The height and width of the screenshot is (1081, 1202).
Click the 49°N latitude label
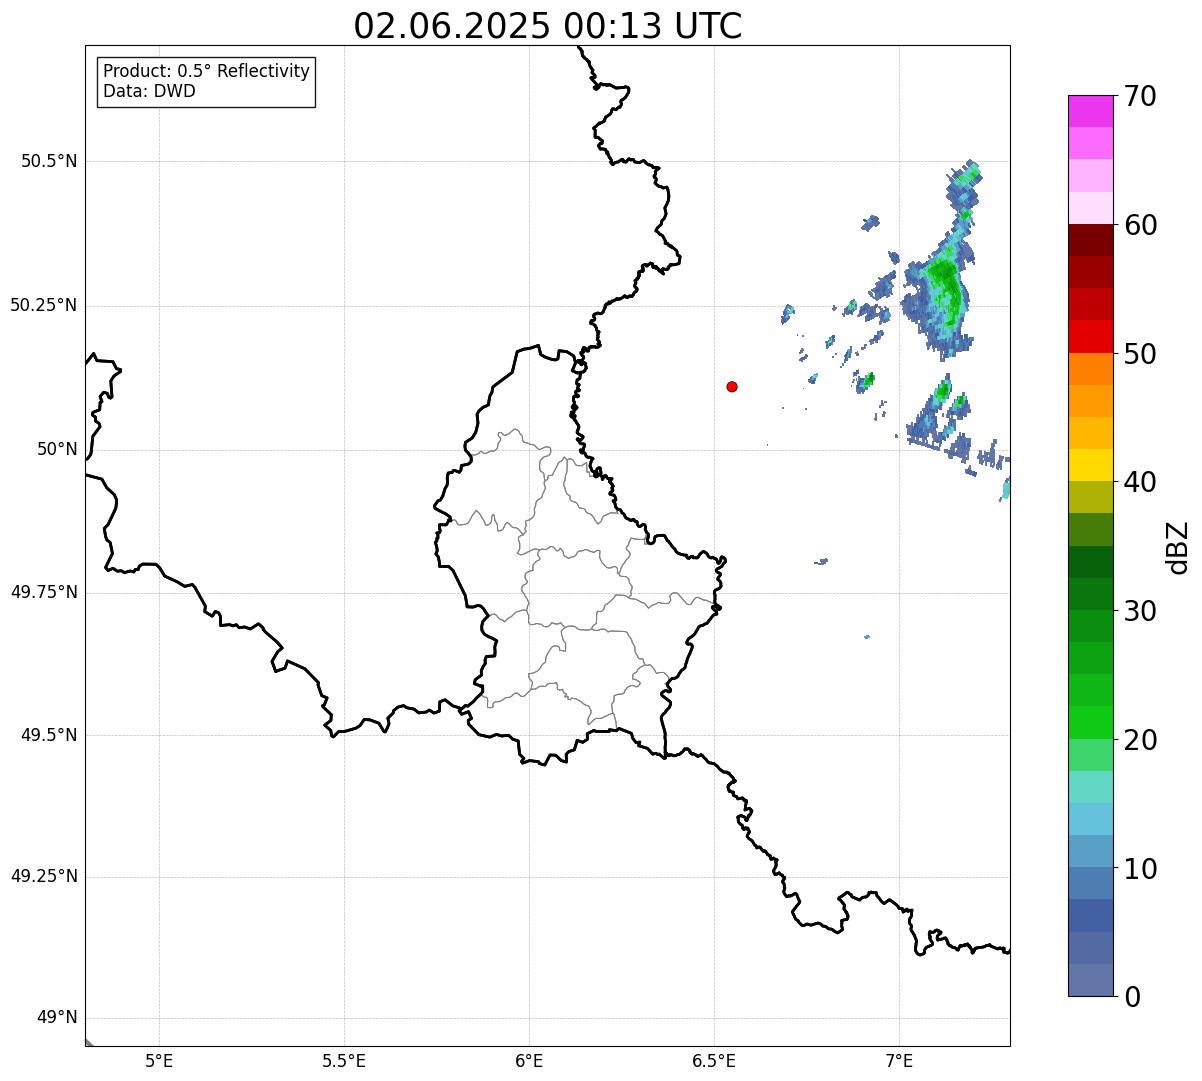pos(57,1018)
